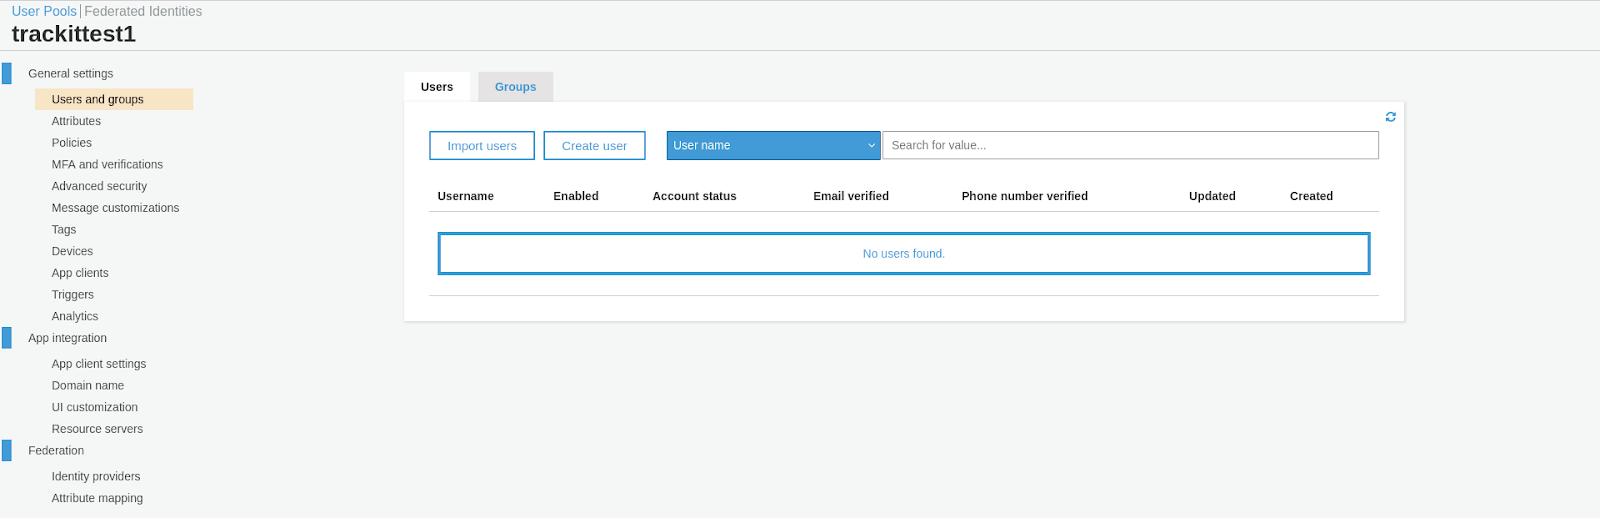Click the refresh icon above the users table

pyautogui.click(x=1390, y=117)
